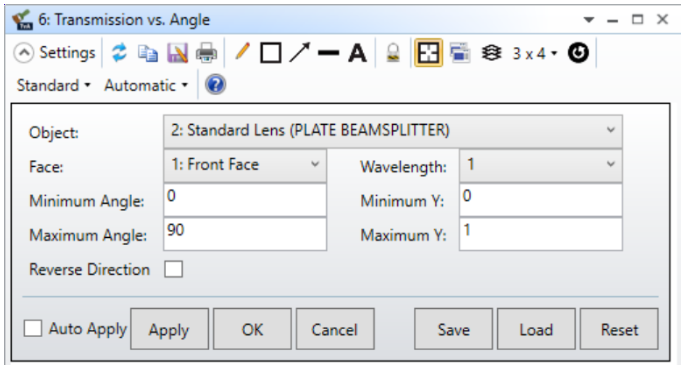The width and height of the screenshot is (683, 370).
Task: Open the blue help question icon
Action: (215, 85)
